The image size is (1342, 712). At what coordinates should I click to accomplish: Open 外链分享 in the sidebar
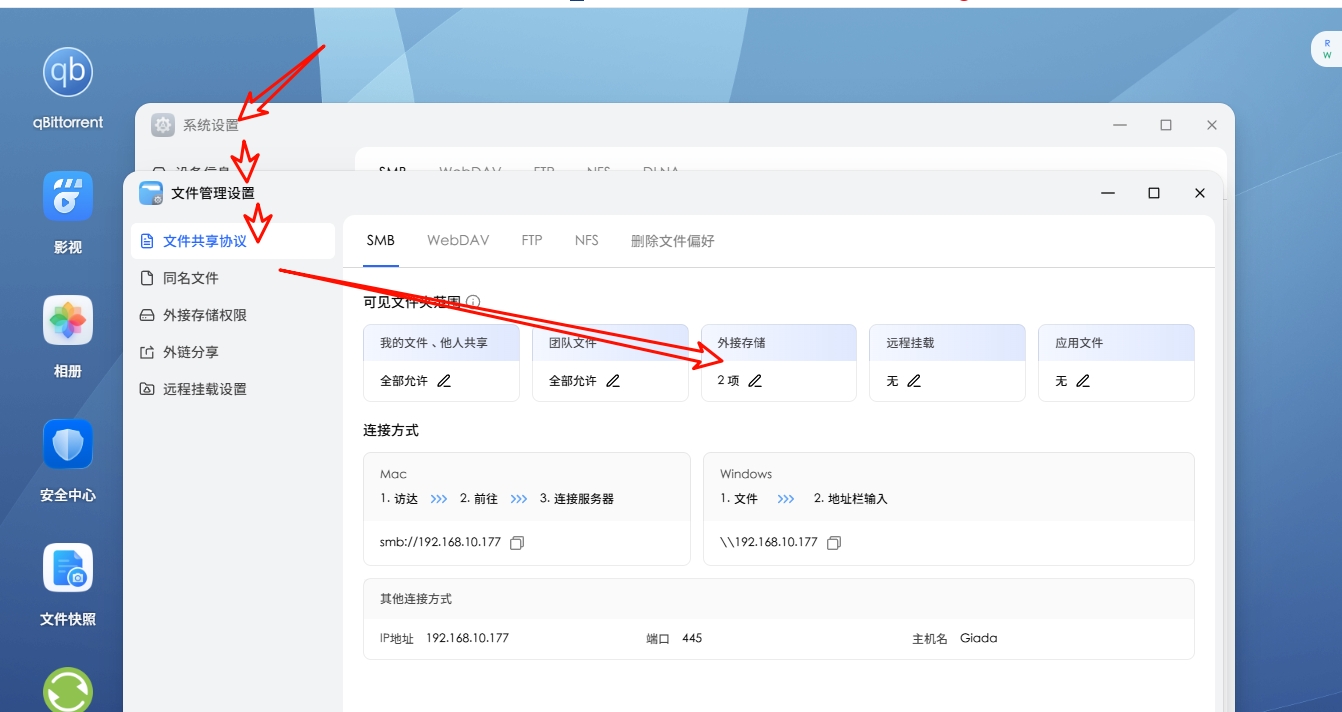pos(233,352)
